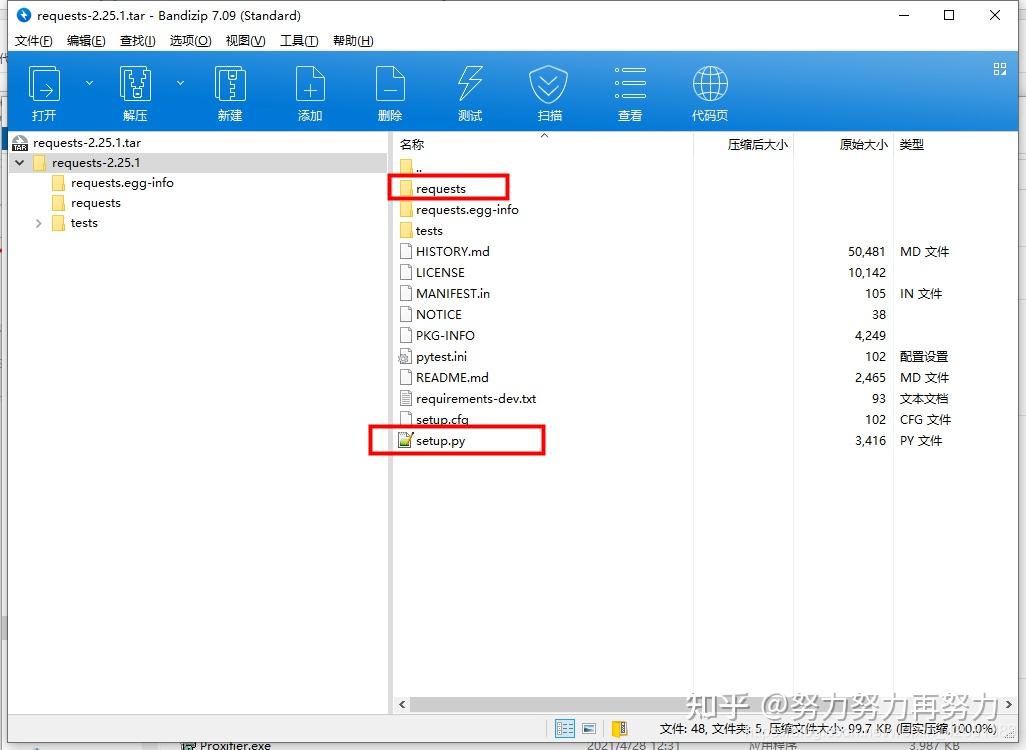
Task: Click the requirements-dev.txt document icon
Action: point(406,398)
